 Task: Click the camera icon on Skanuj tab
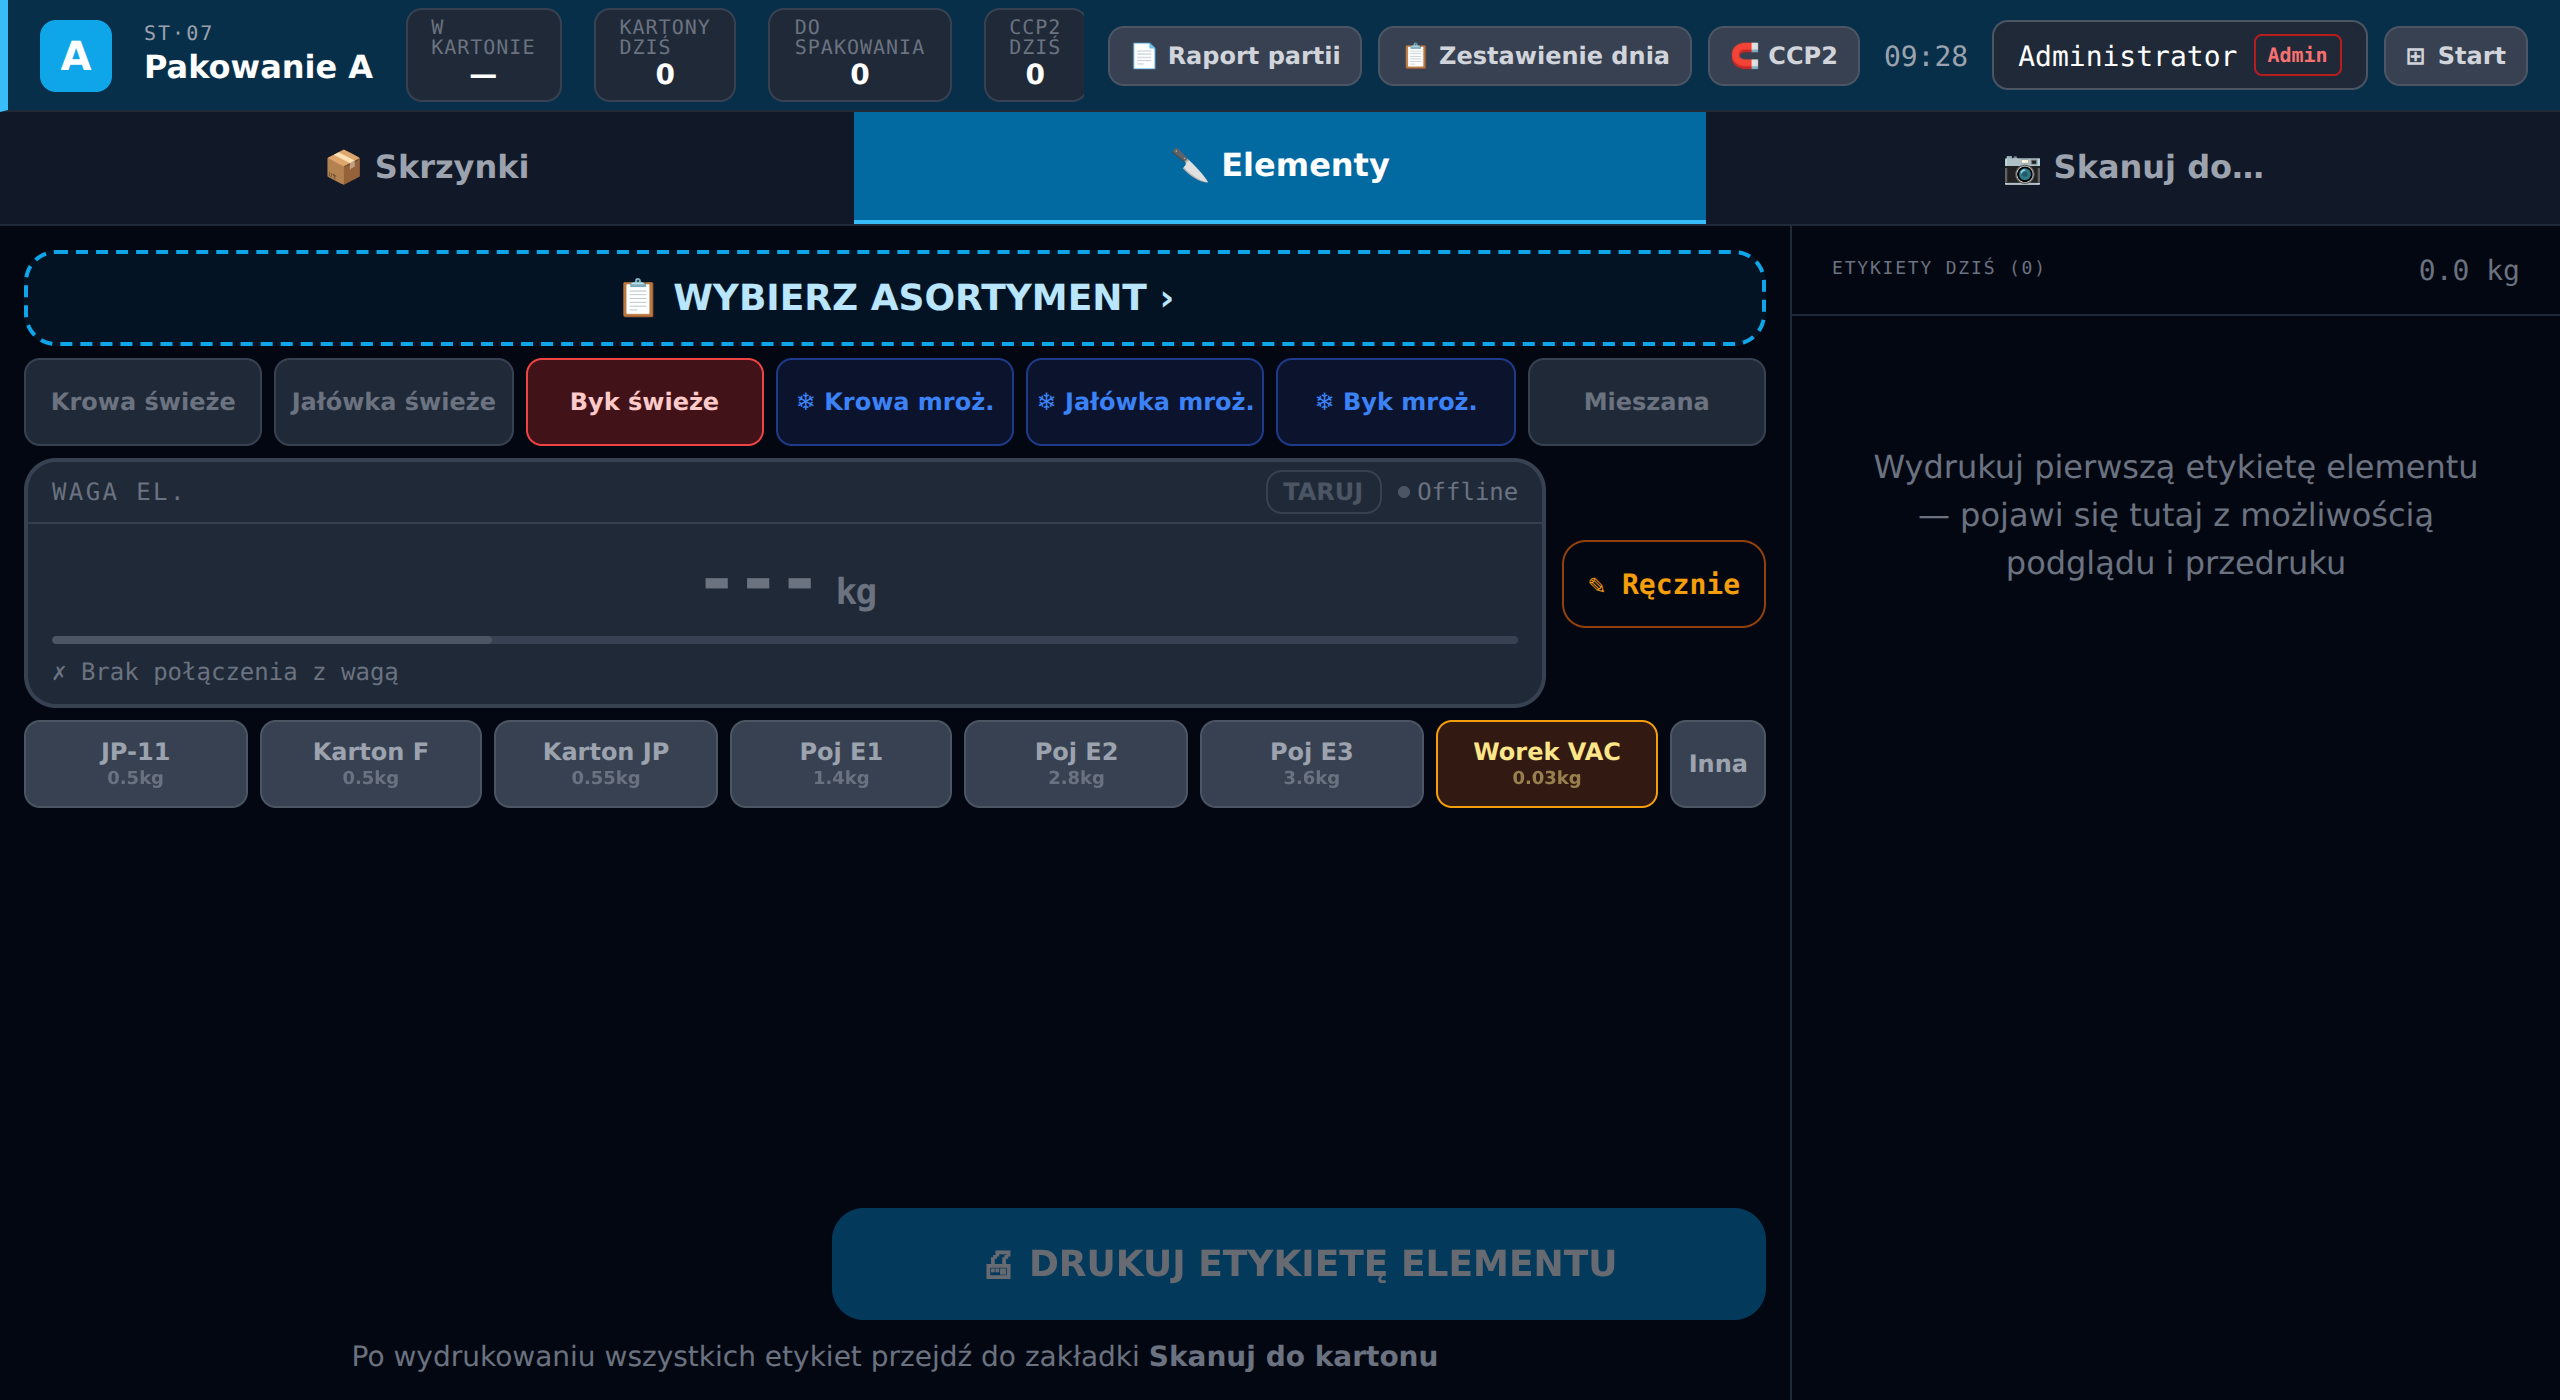[2021, 168]
